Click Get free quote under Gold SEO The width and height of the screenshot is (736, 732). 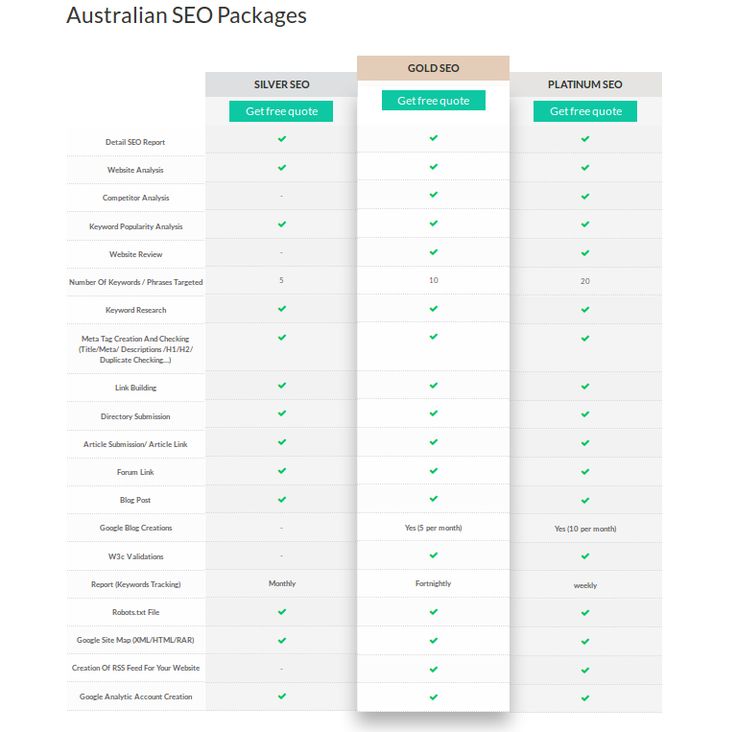[x=433, y=100]
